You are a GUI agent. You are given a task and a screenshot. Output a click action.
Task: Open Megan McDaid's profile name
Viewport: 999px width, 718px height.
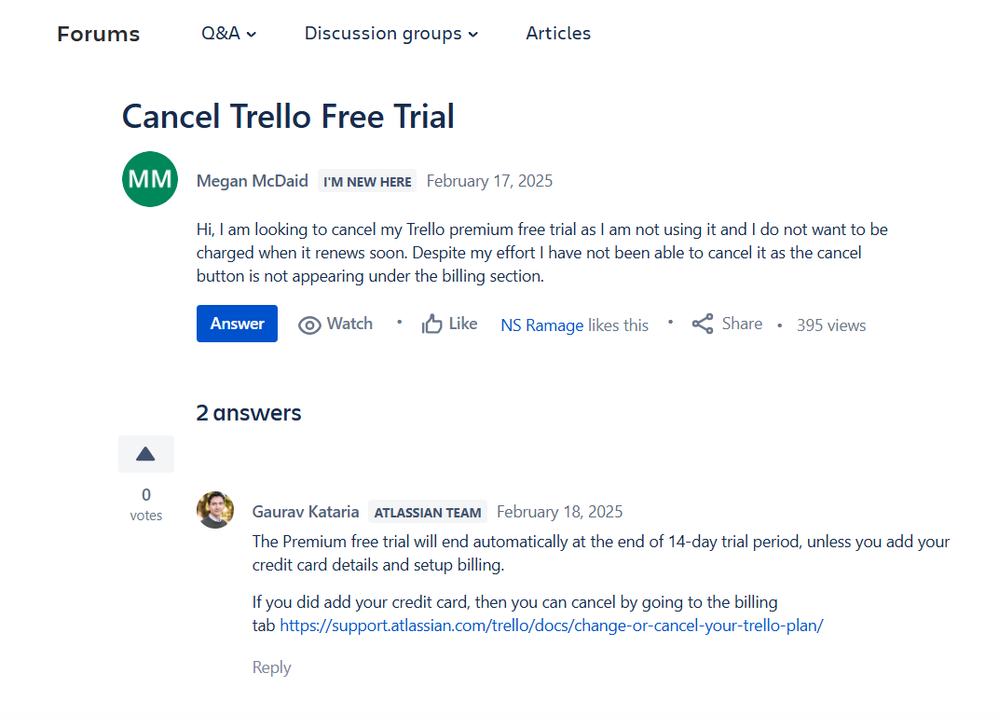tap(252, 181)
